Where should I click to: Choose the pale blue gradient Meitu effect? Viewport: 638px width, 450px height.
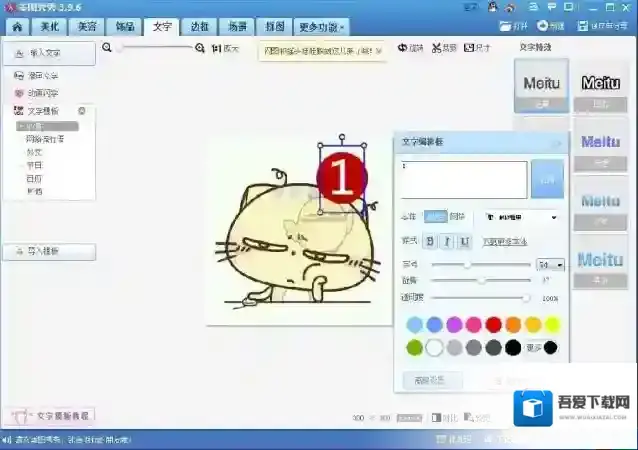[x=601, y=204]
